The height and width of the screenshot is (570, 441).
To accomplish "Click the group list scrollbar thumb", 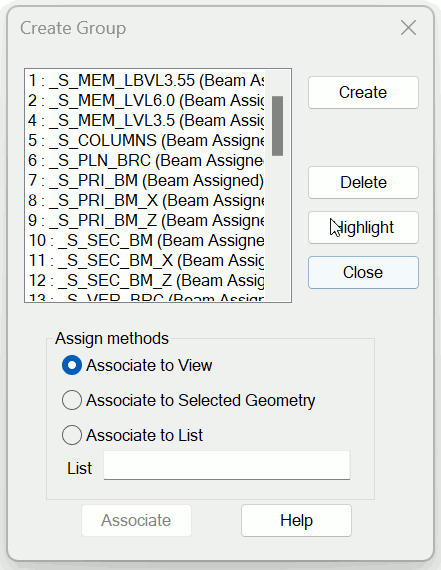I will pos(277,126).
